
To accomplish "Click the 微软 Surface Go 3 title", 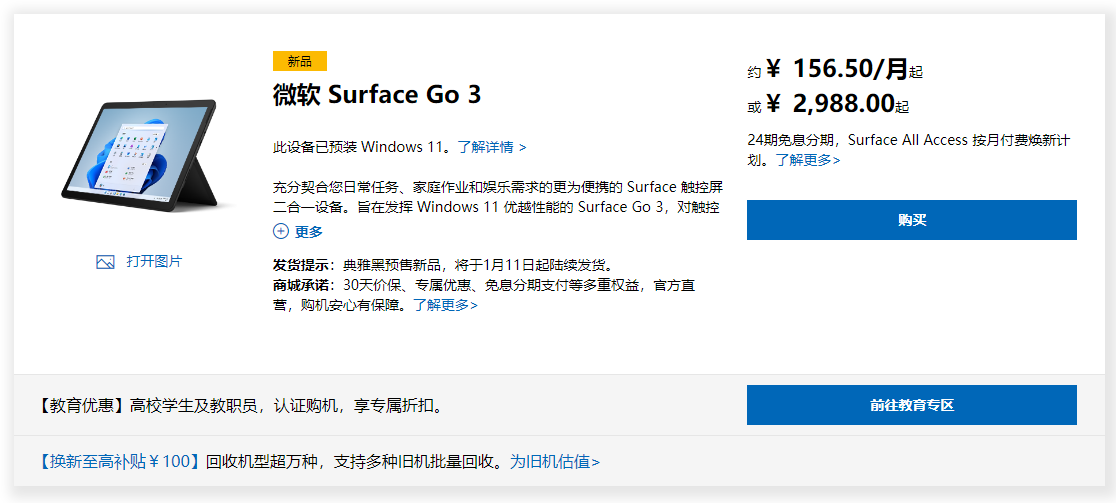I will [377, 95].
